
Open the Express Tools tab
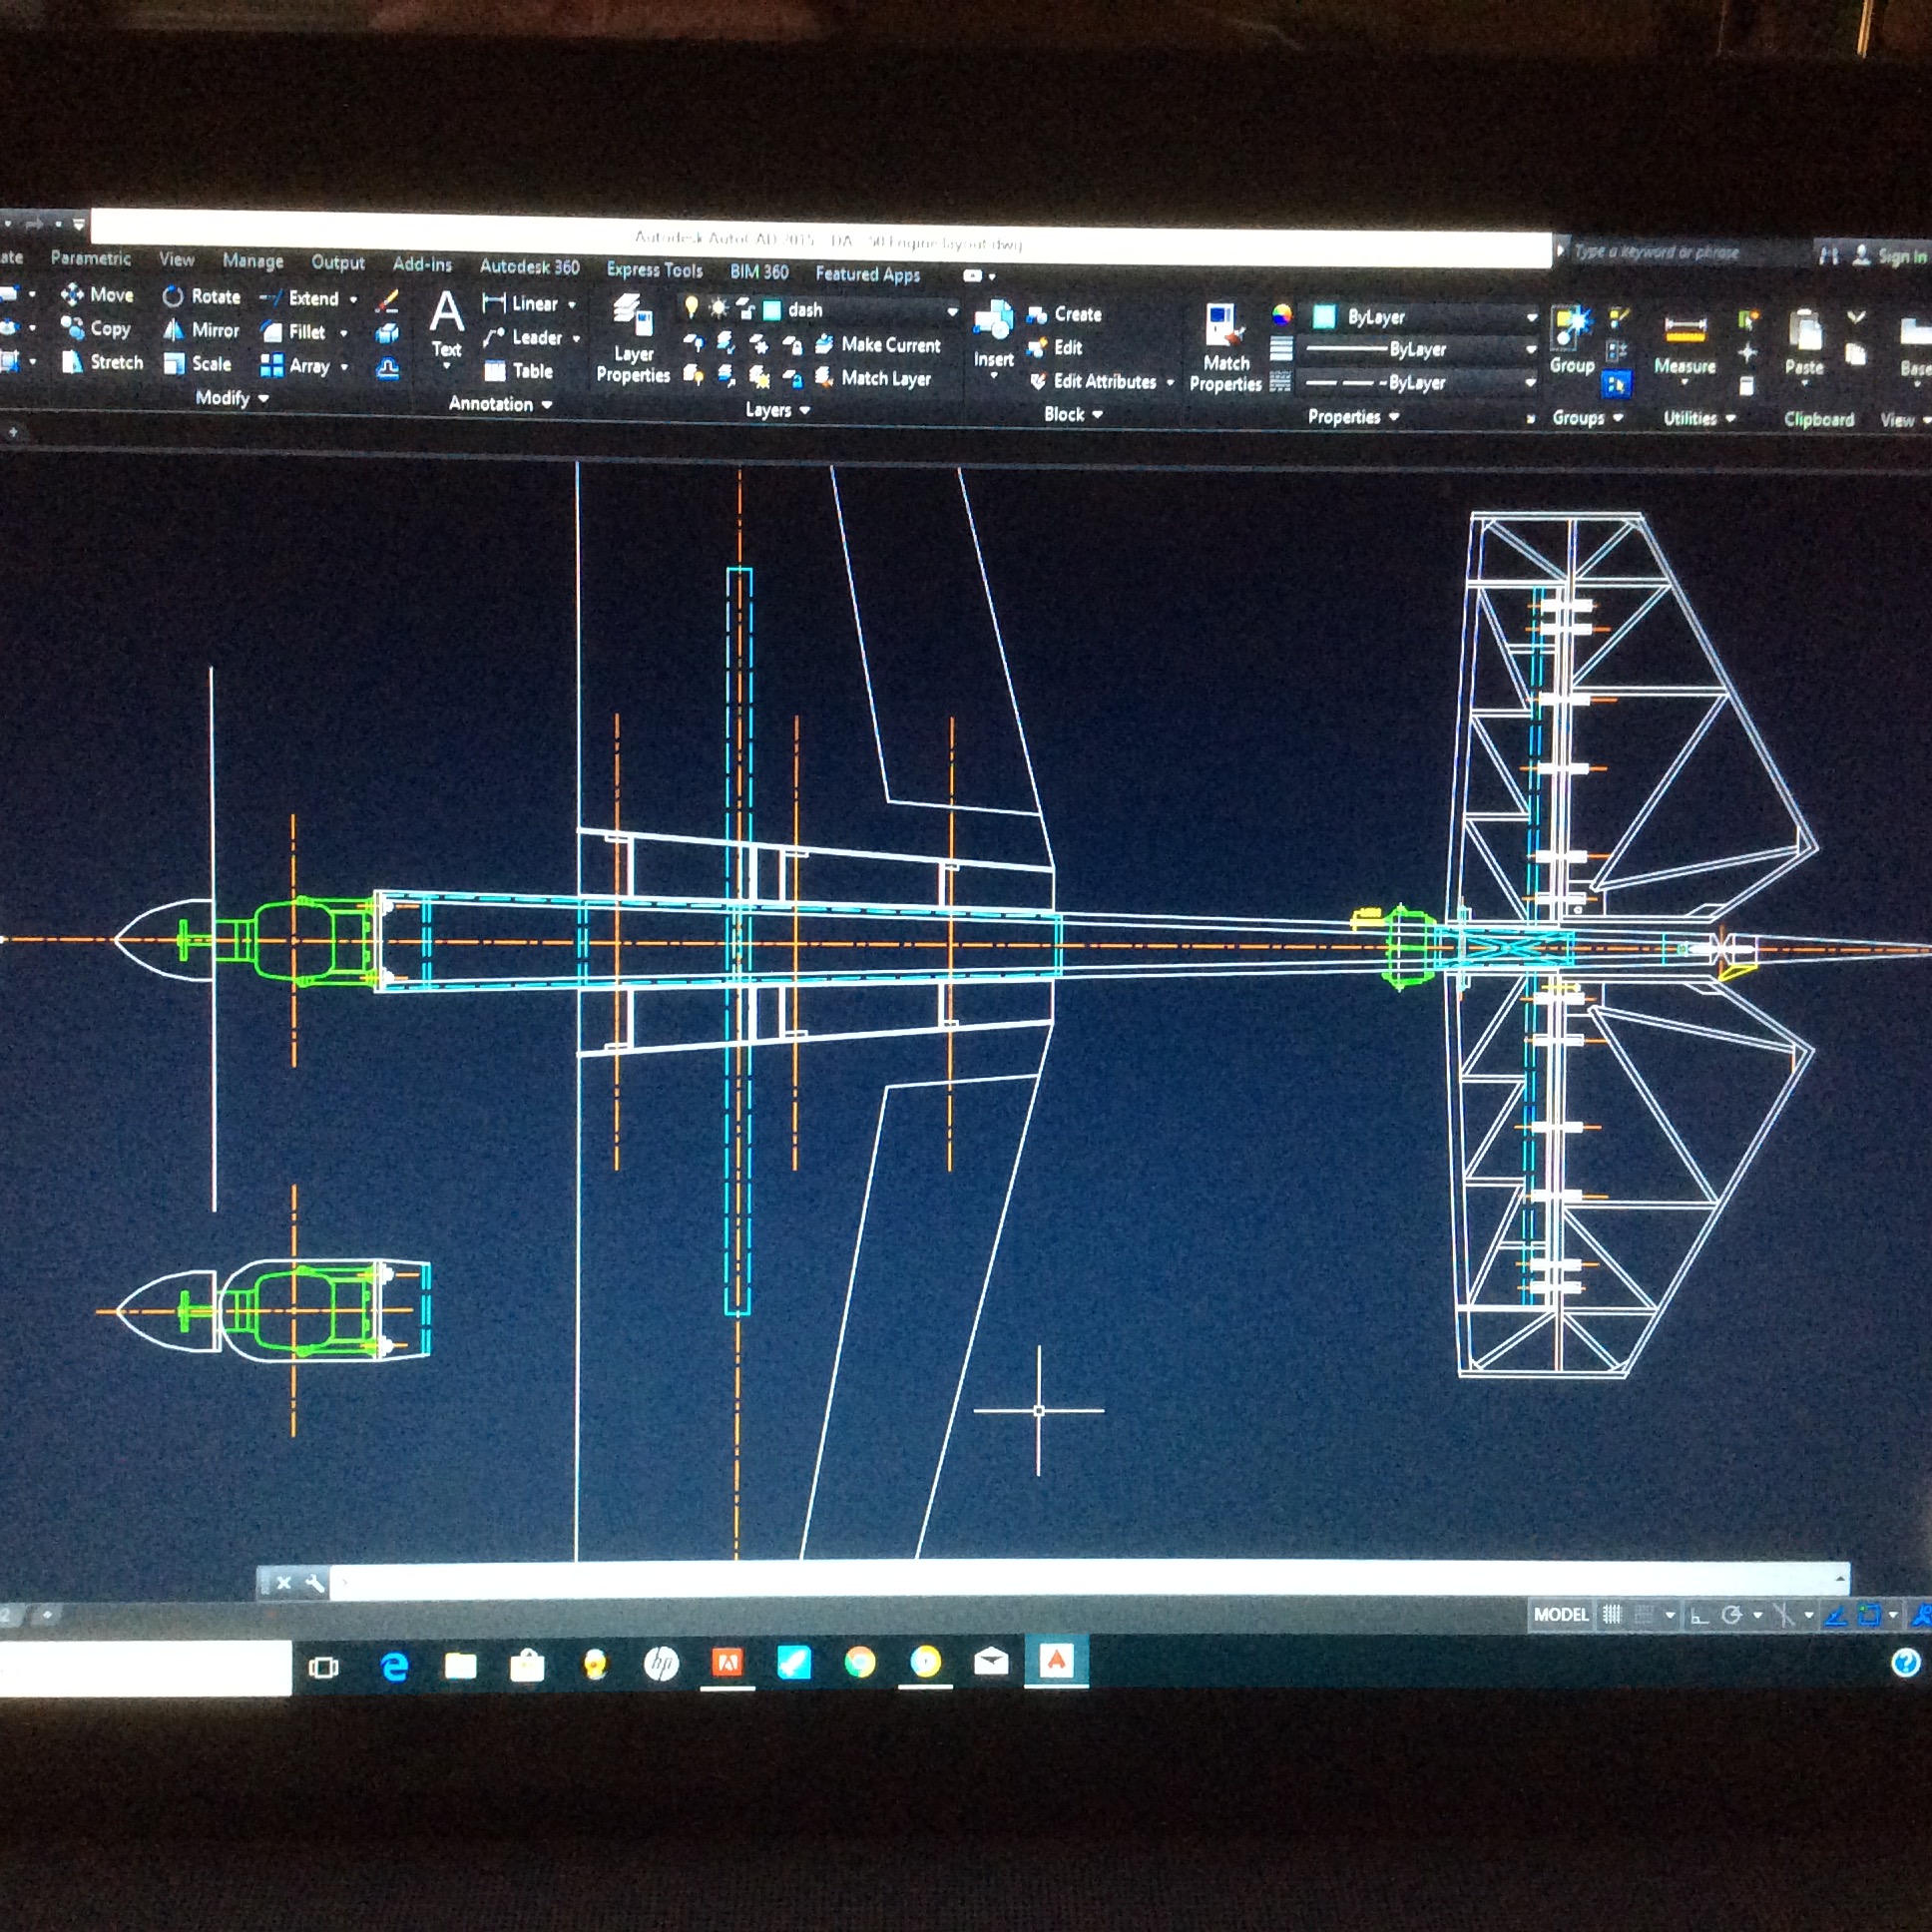pyautogui.click(x=654, y=270)
